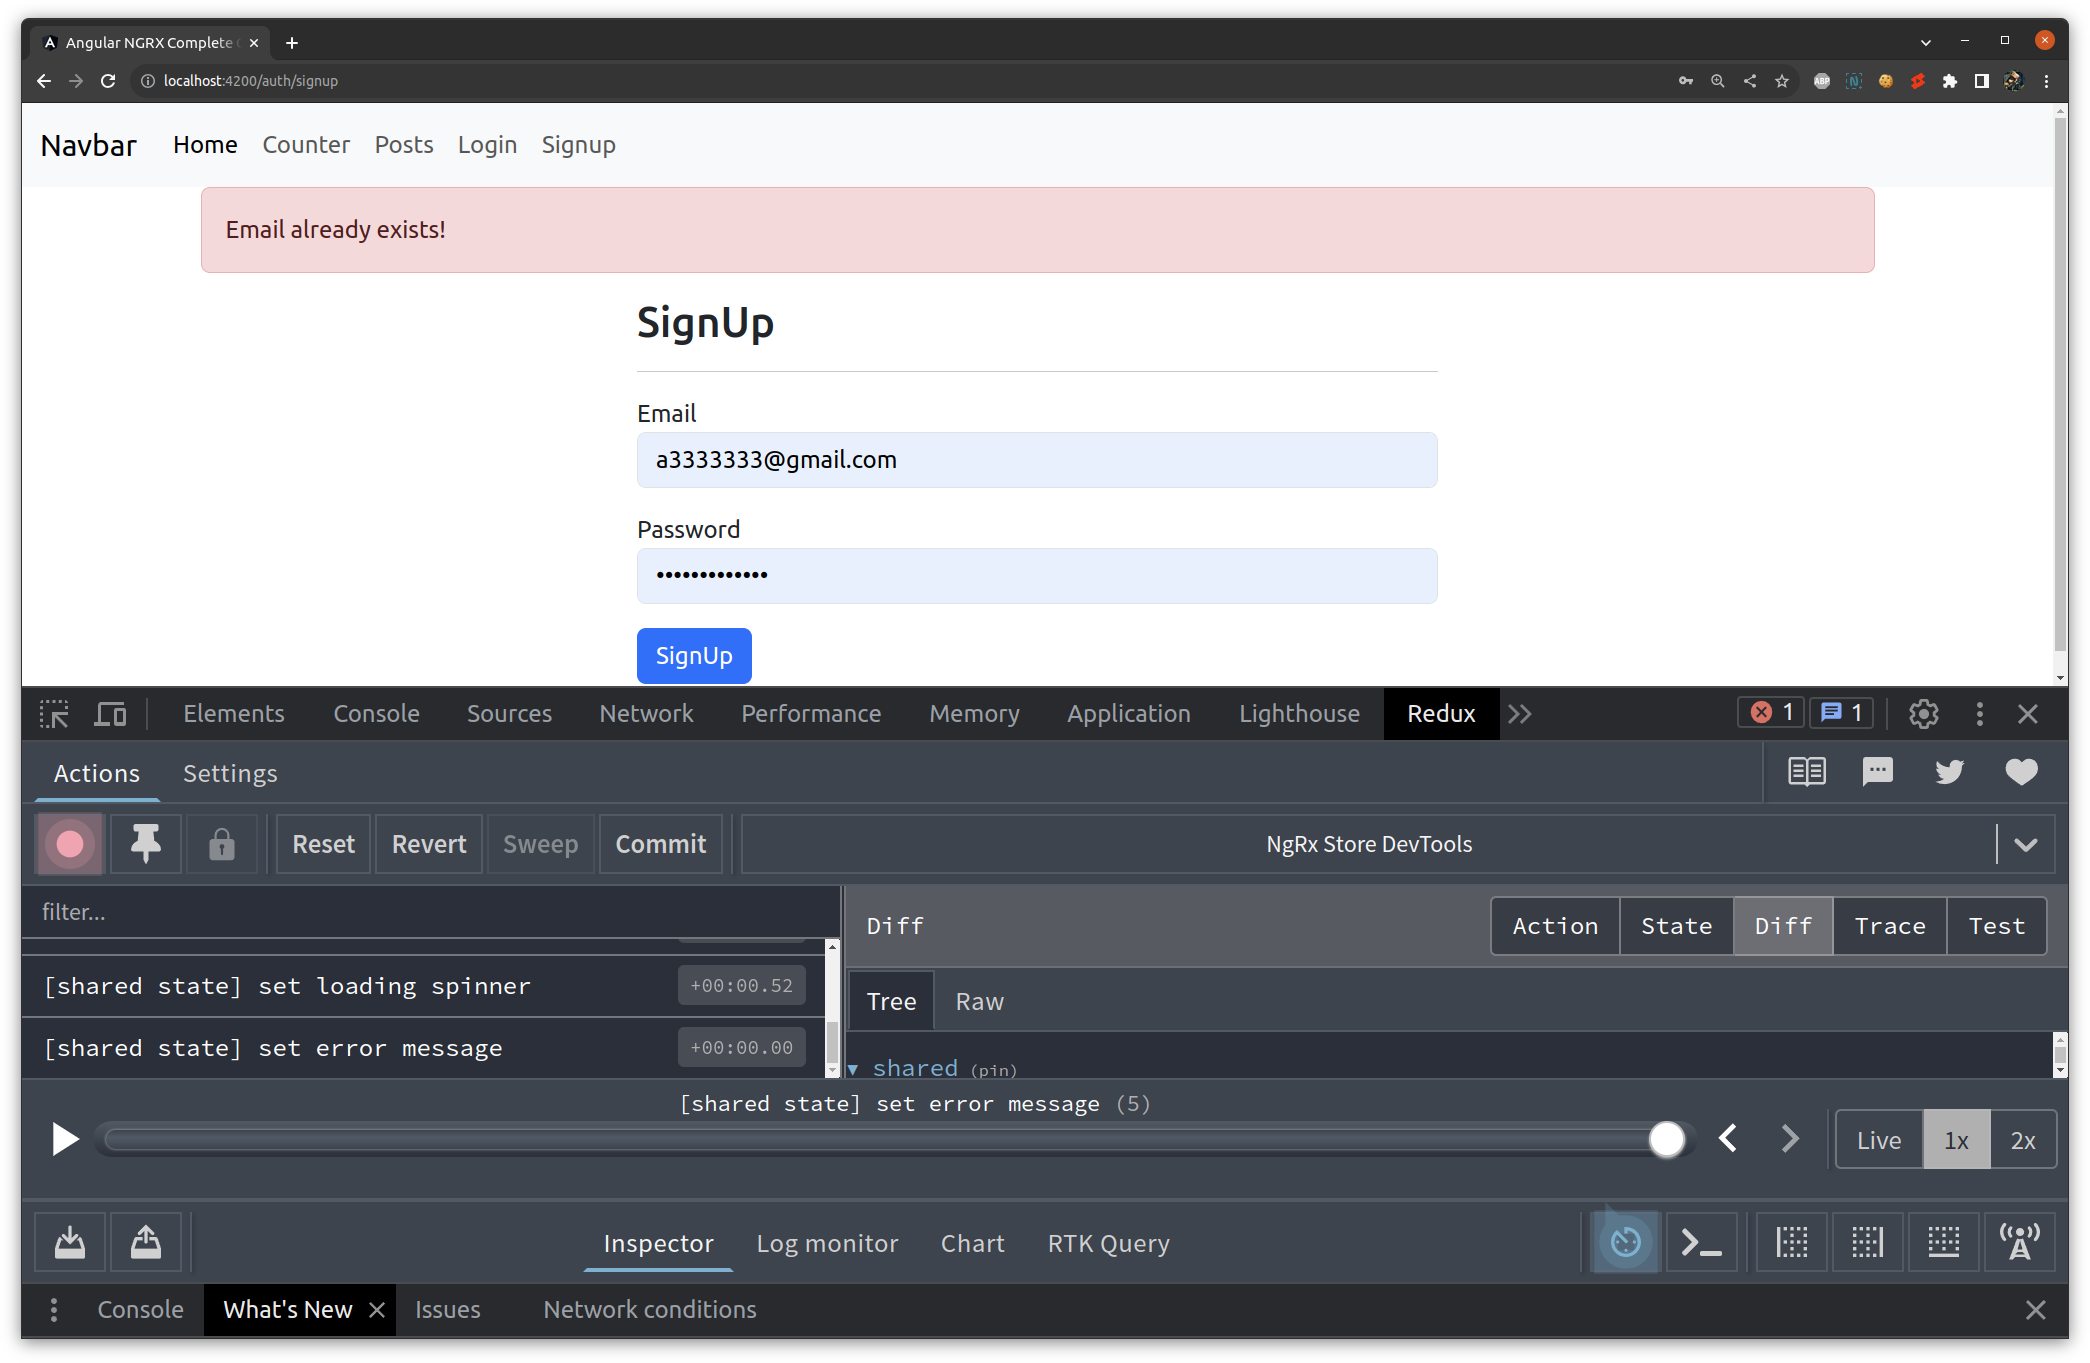Open the Redux DevTools documentation book icon

(1806, 772)
